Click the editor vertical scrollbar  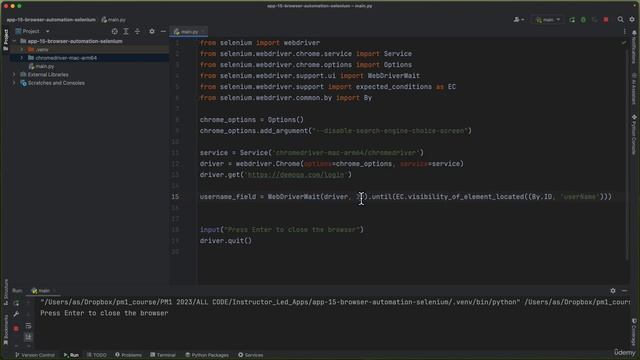[x=627, y=155]
